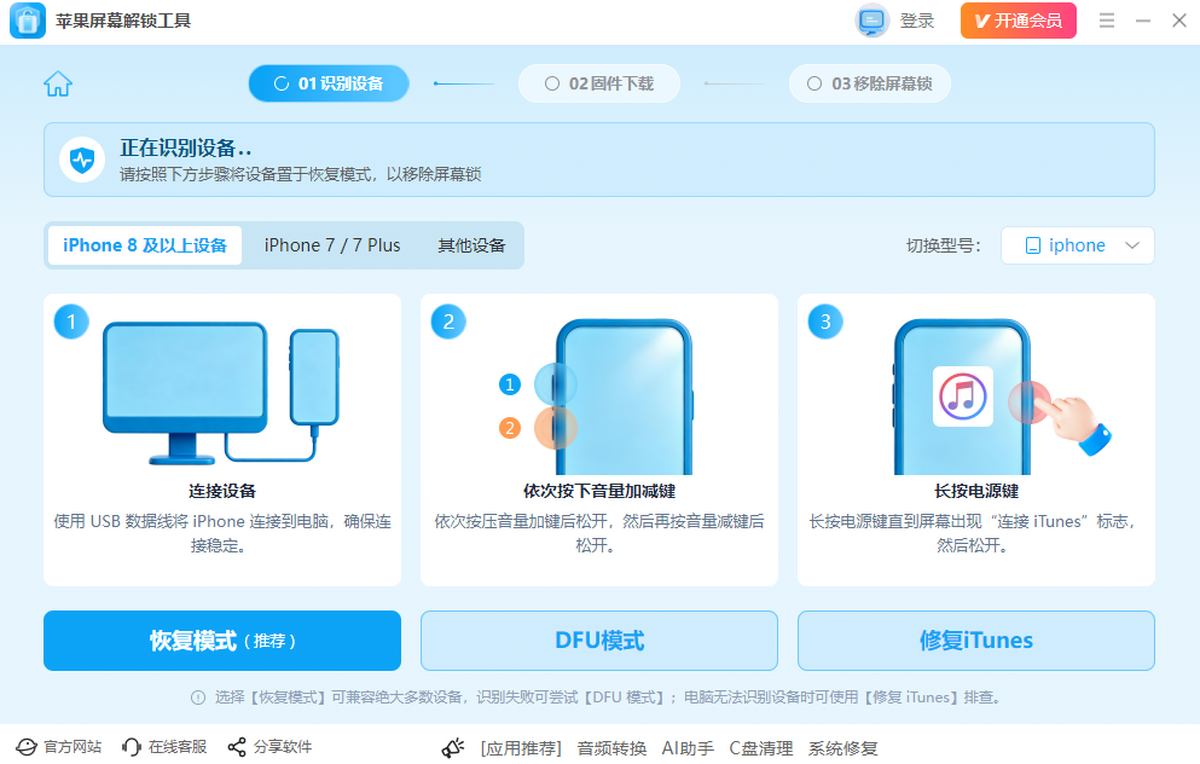Click the shield heartbeat status icon
The height and width of the screenshot is (764, 1200).
pyautogui.click(x=82, y=159)
